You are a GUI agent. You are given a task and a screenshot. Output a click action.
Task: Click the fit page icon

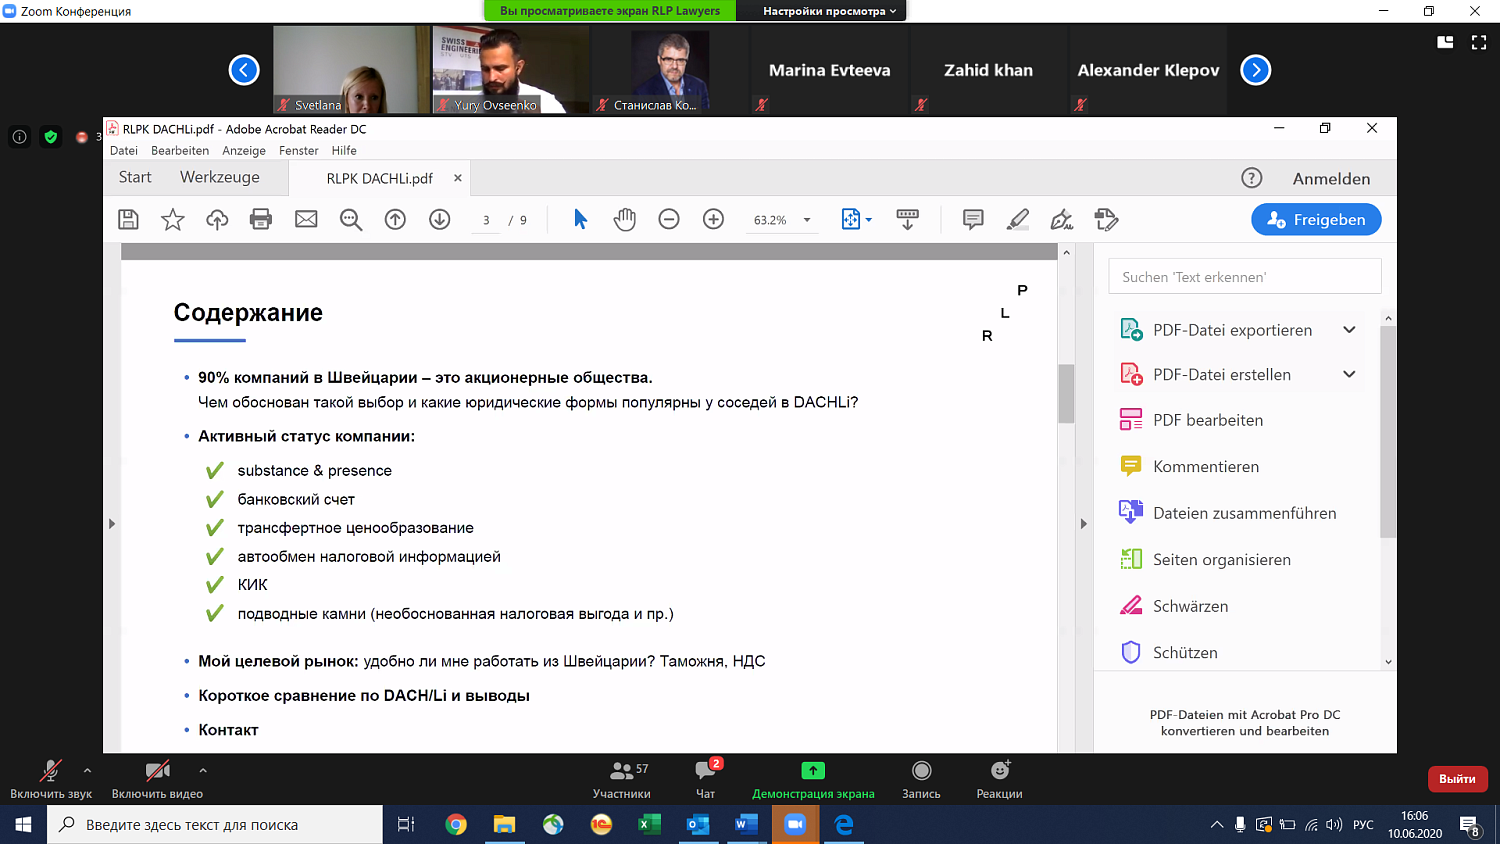(x=851, y=220)
